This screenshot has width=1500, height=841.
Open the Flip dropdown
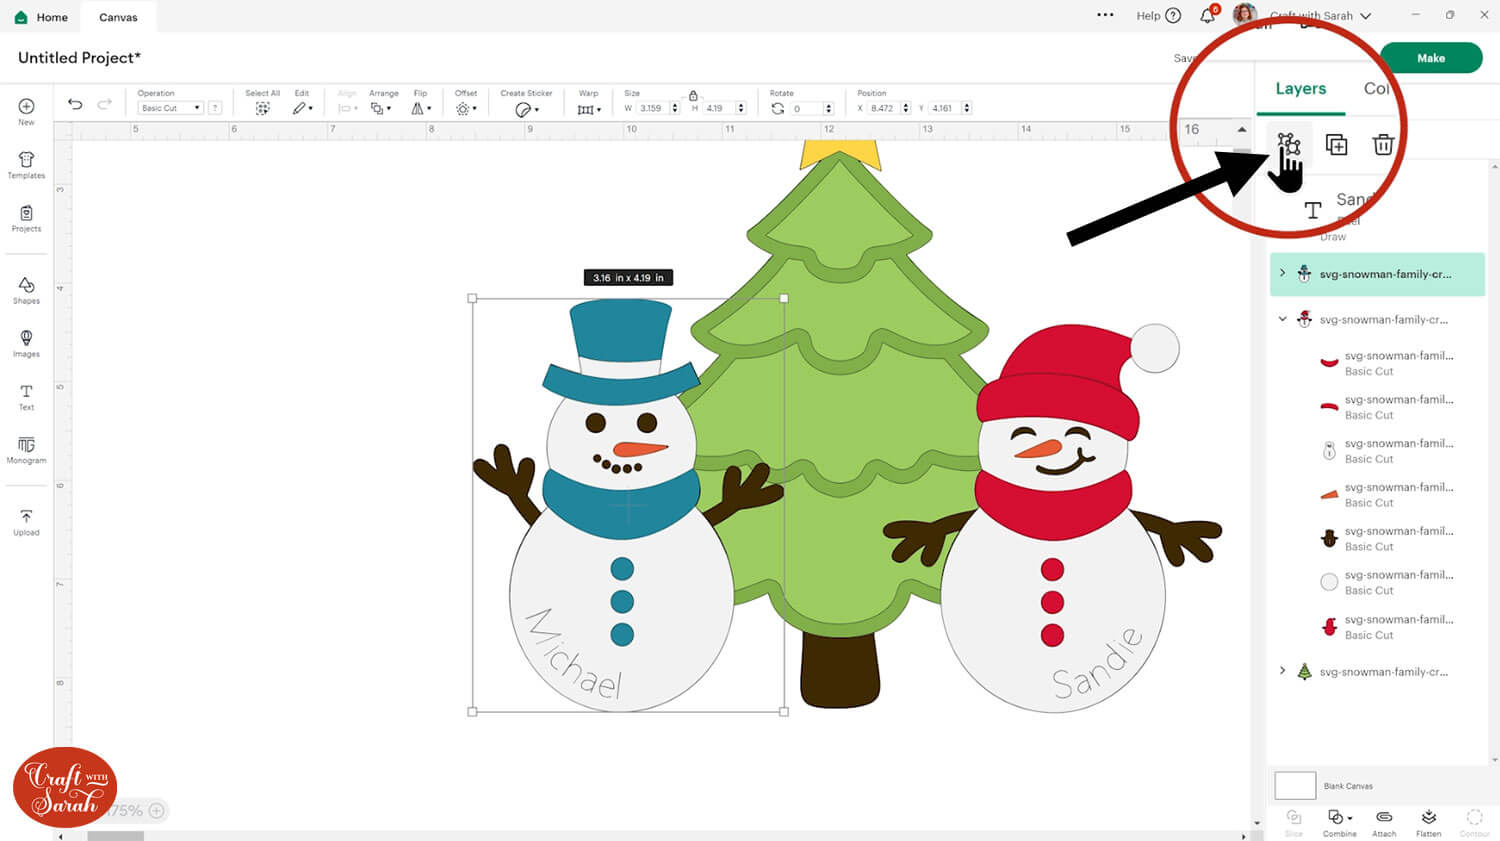(x=421, y=108)
